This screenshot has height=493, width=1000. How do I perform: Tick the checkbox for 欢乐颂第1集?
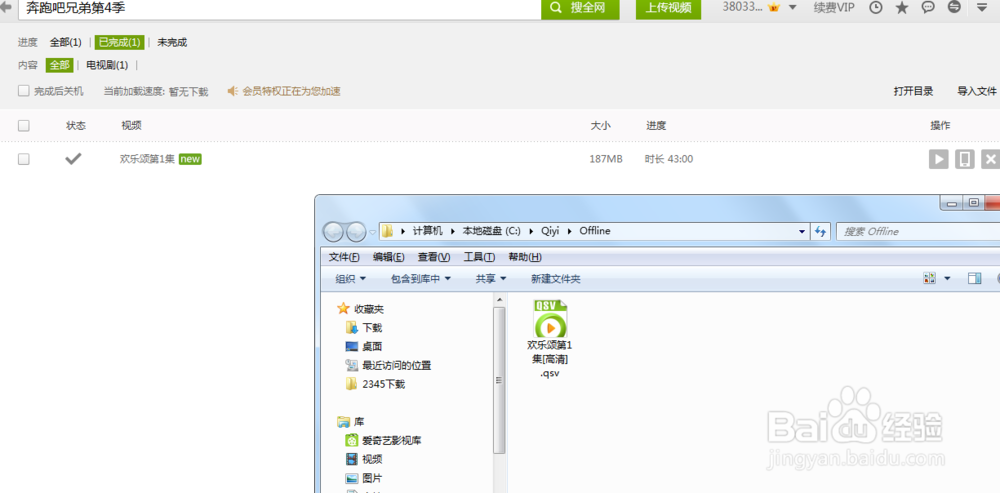coord(24,159)
